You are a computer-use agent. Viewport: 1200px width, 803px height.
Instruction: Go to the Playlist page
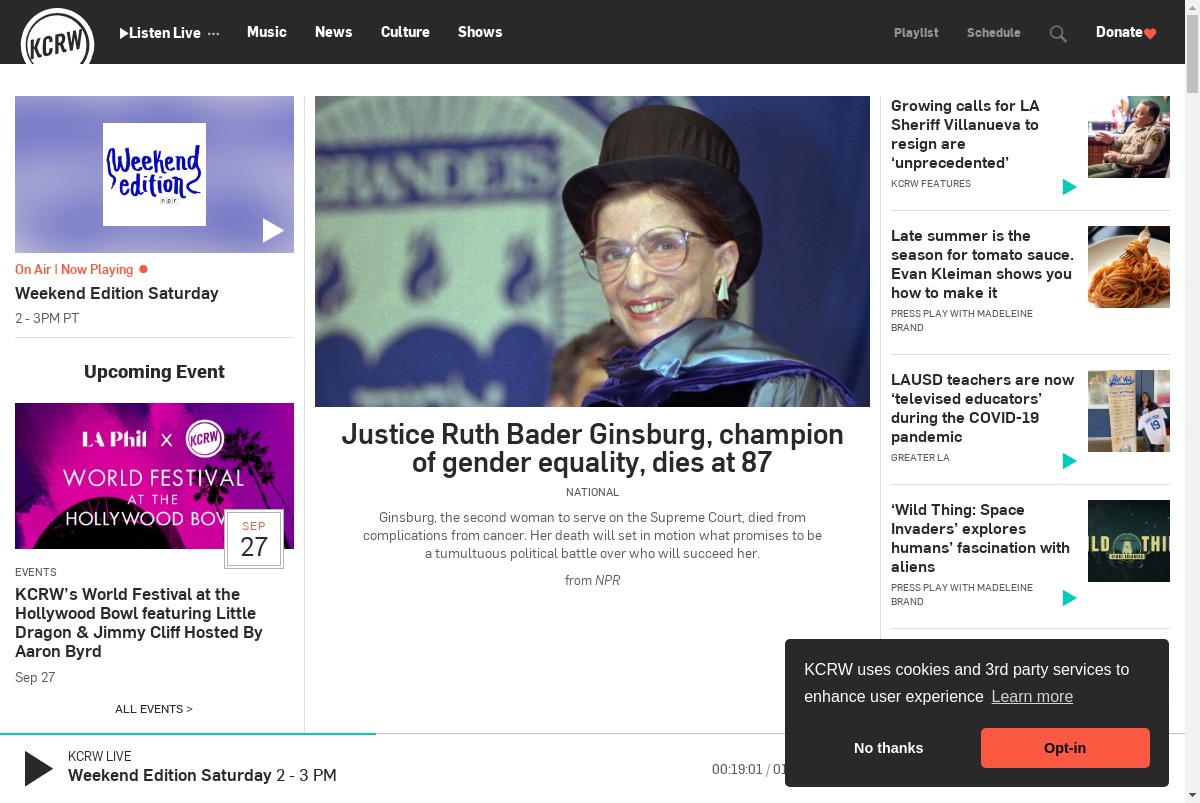[916, 33]
